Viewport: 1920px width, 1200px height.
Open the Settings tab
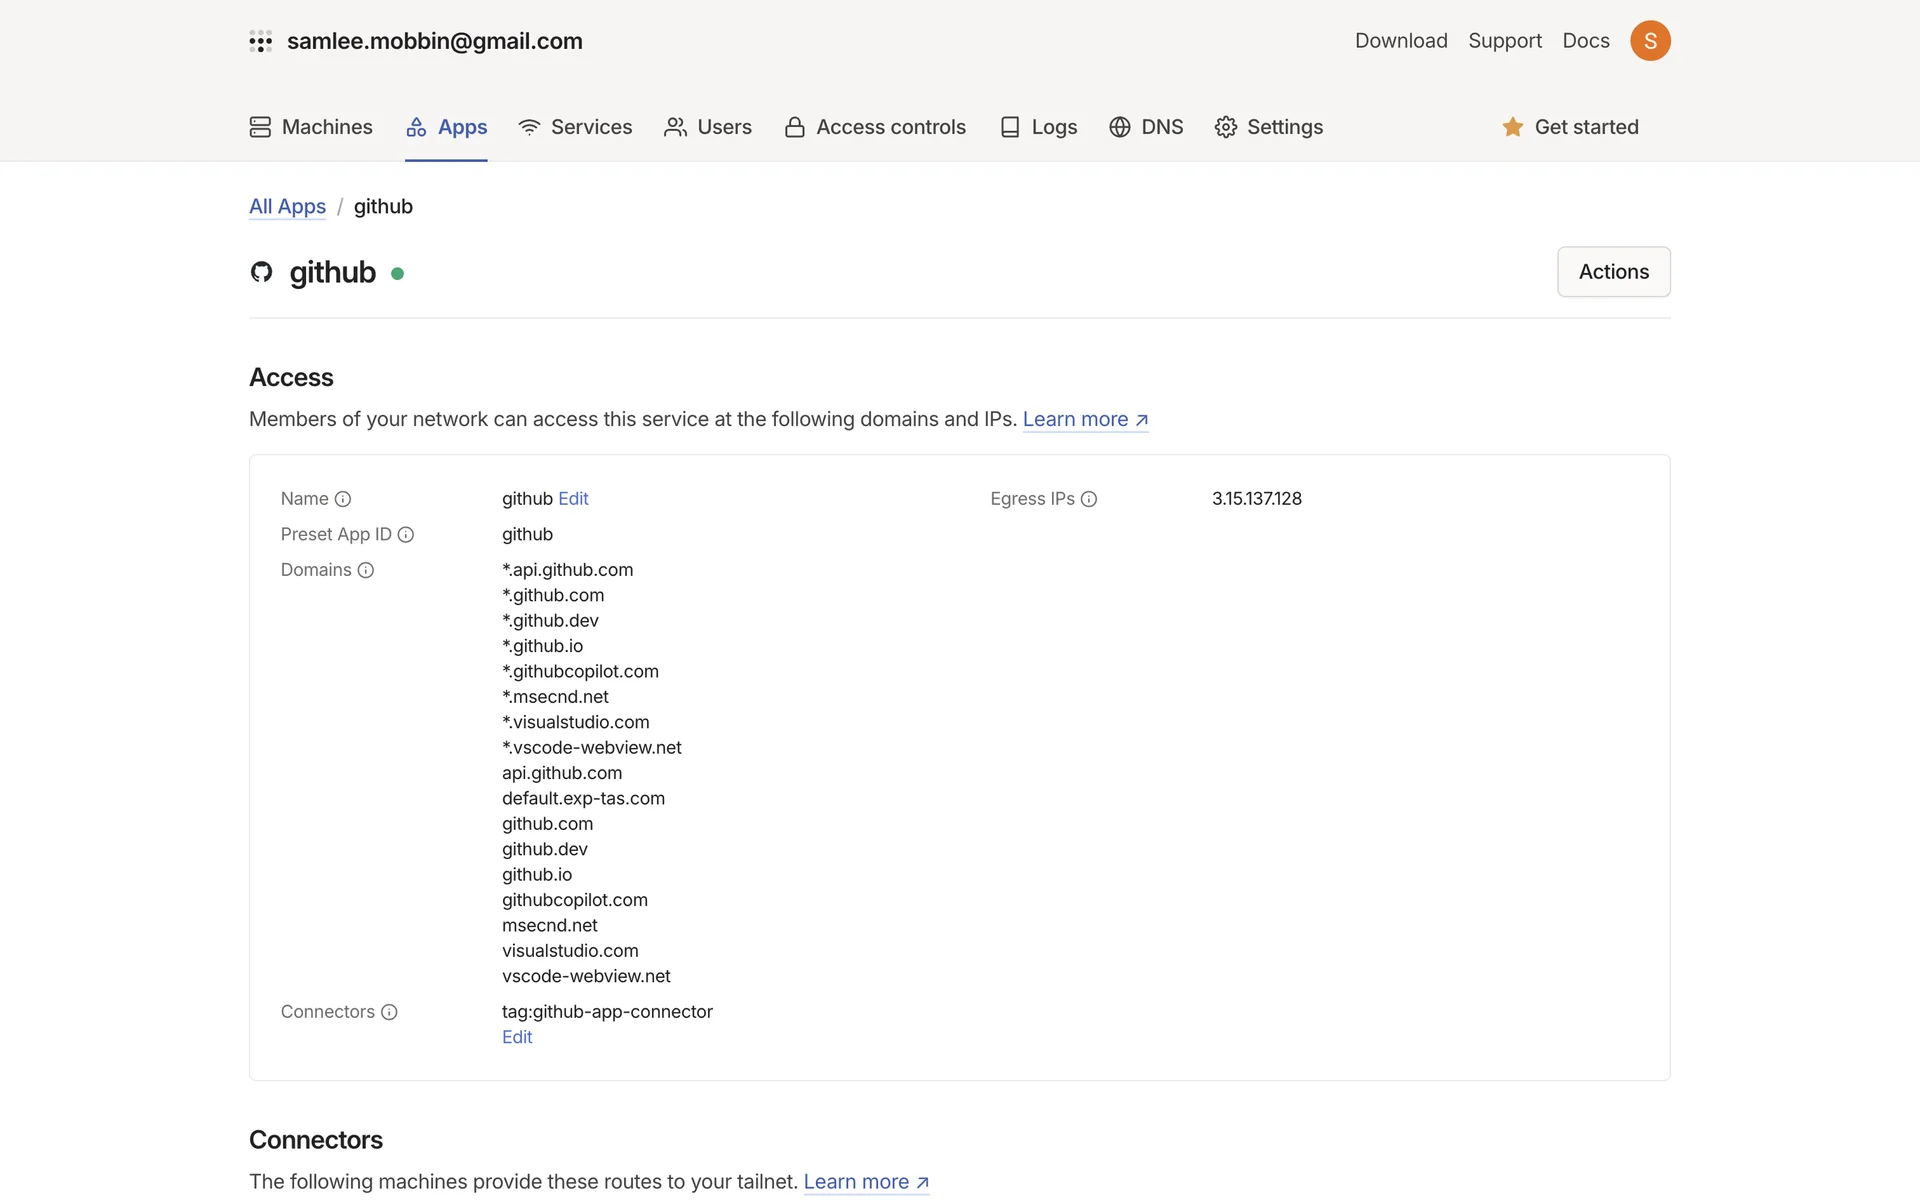click(1269, 127)
